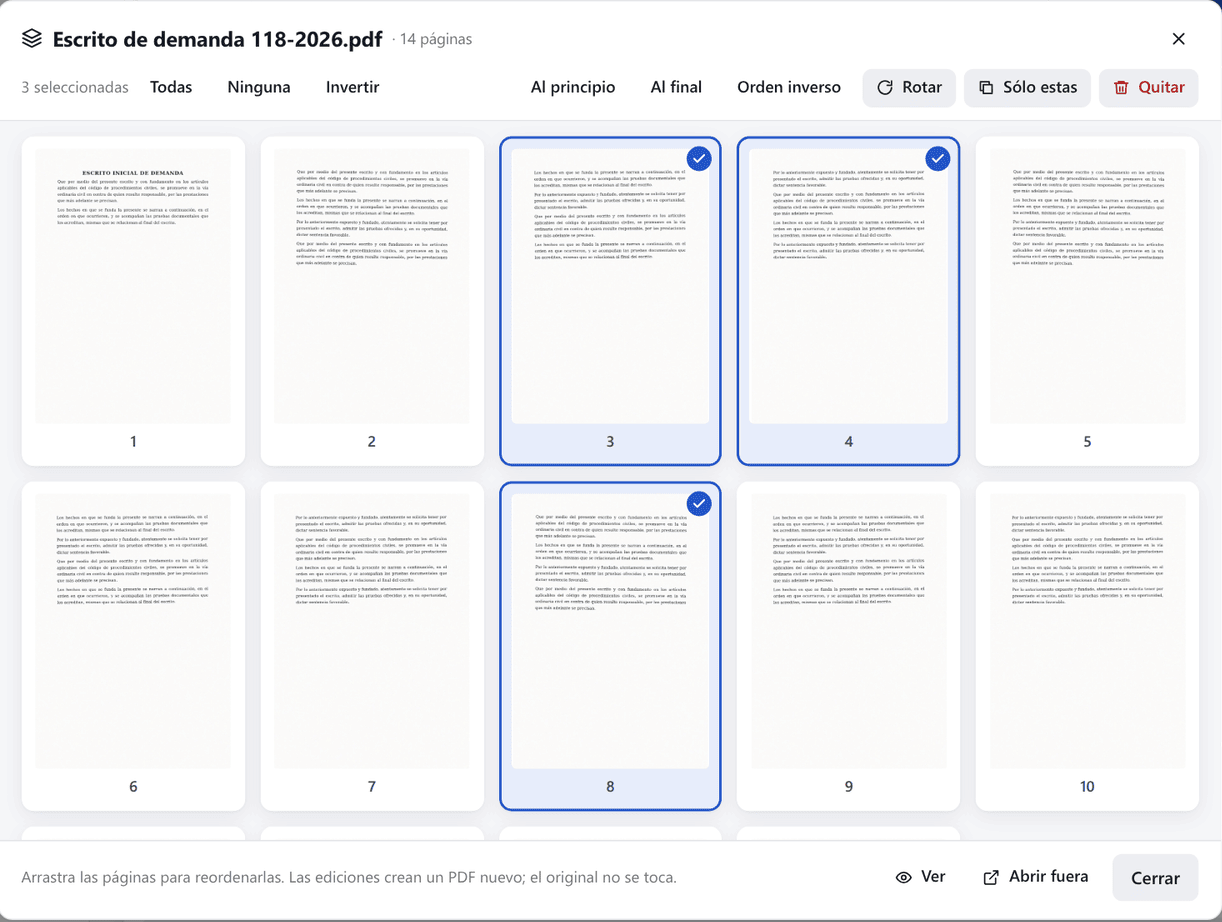Apply Orden inverso to pages
Viewport: 1222px width, 922px height.
click(x=789, y=87)
